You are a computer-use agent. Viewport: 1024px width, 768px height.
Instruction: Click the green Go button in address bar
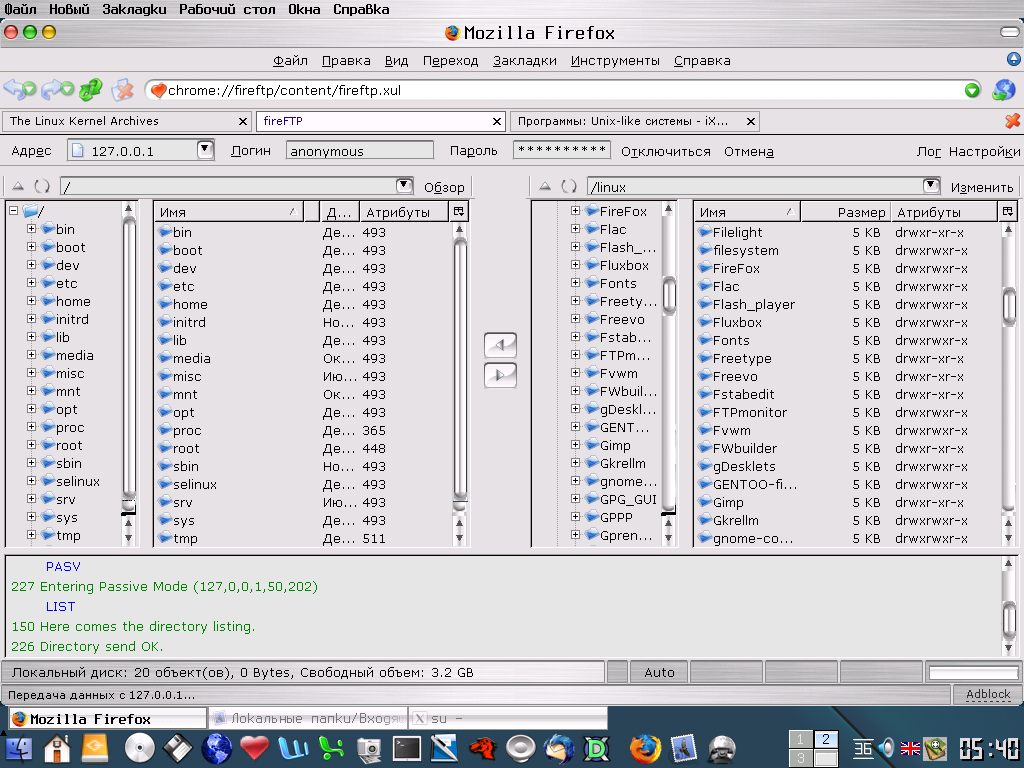(972, 90)
